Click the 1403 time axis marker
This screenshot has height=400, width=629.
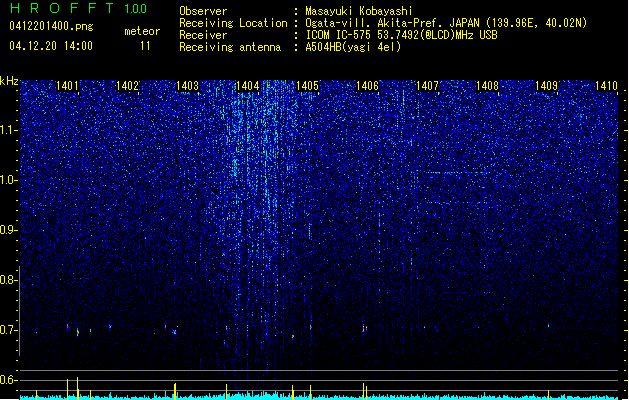(x=187, y=85)
